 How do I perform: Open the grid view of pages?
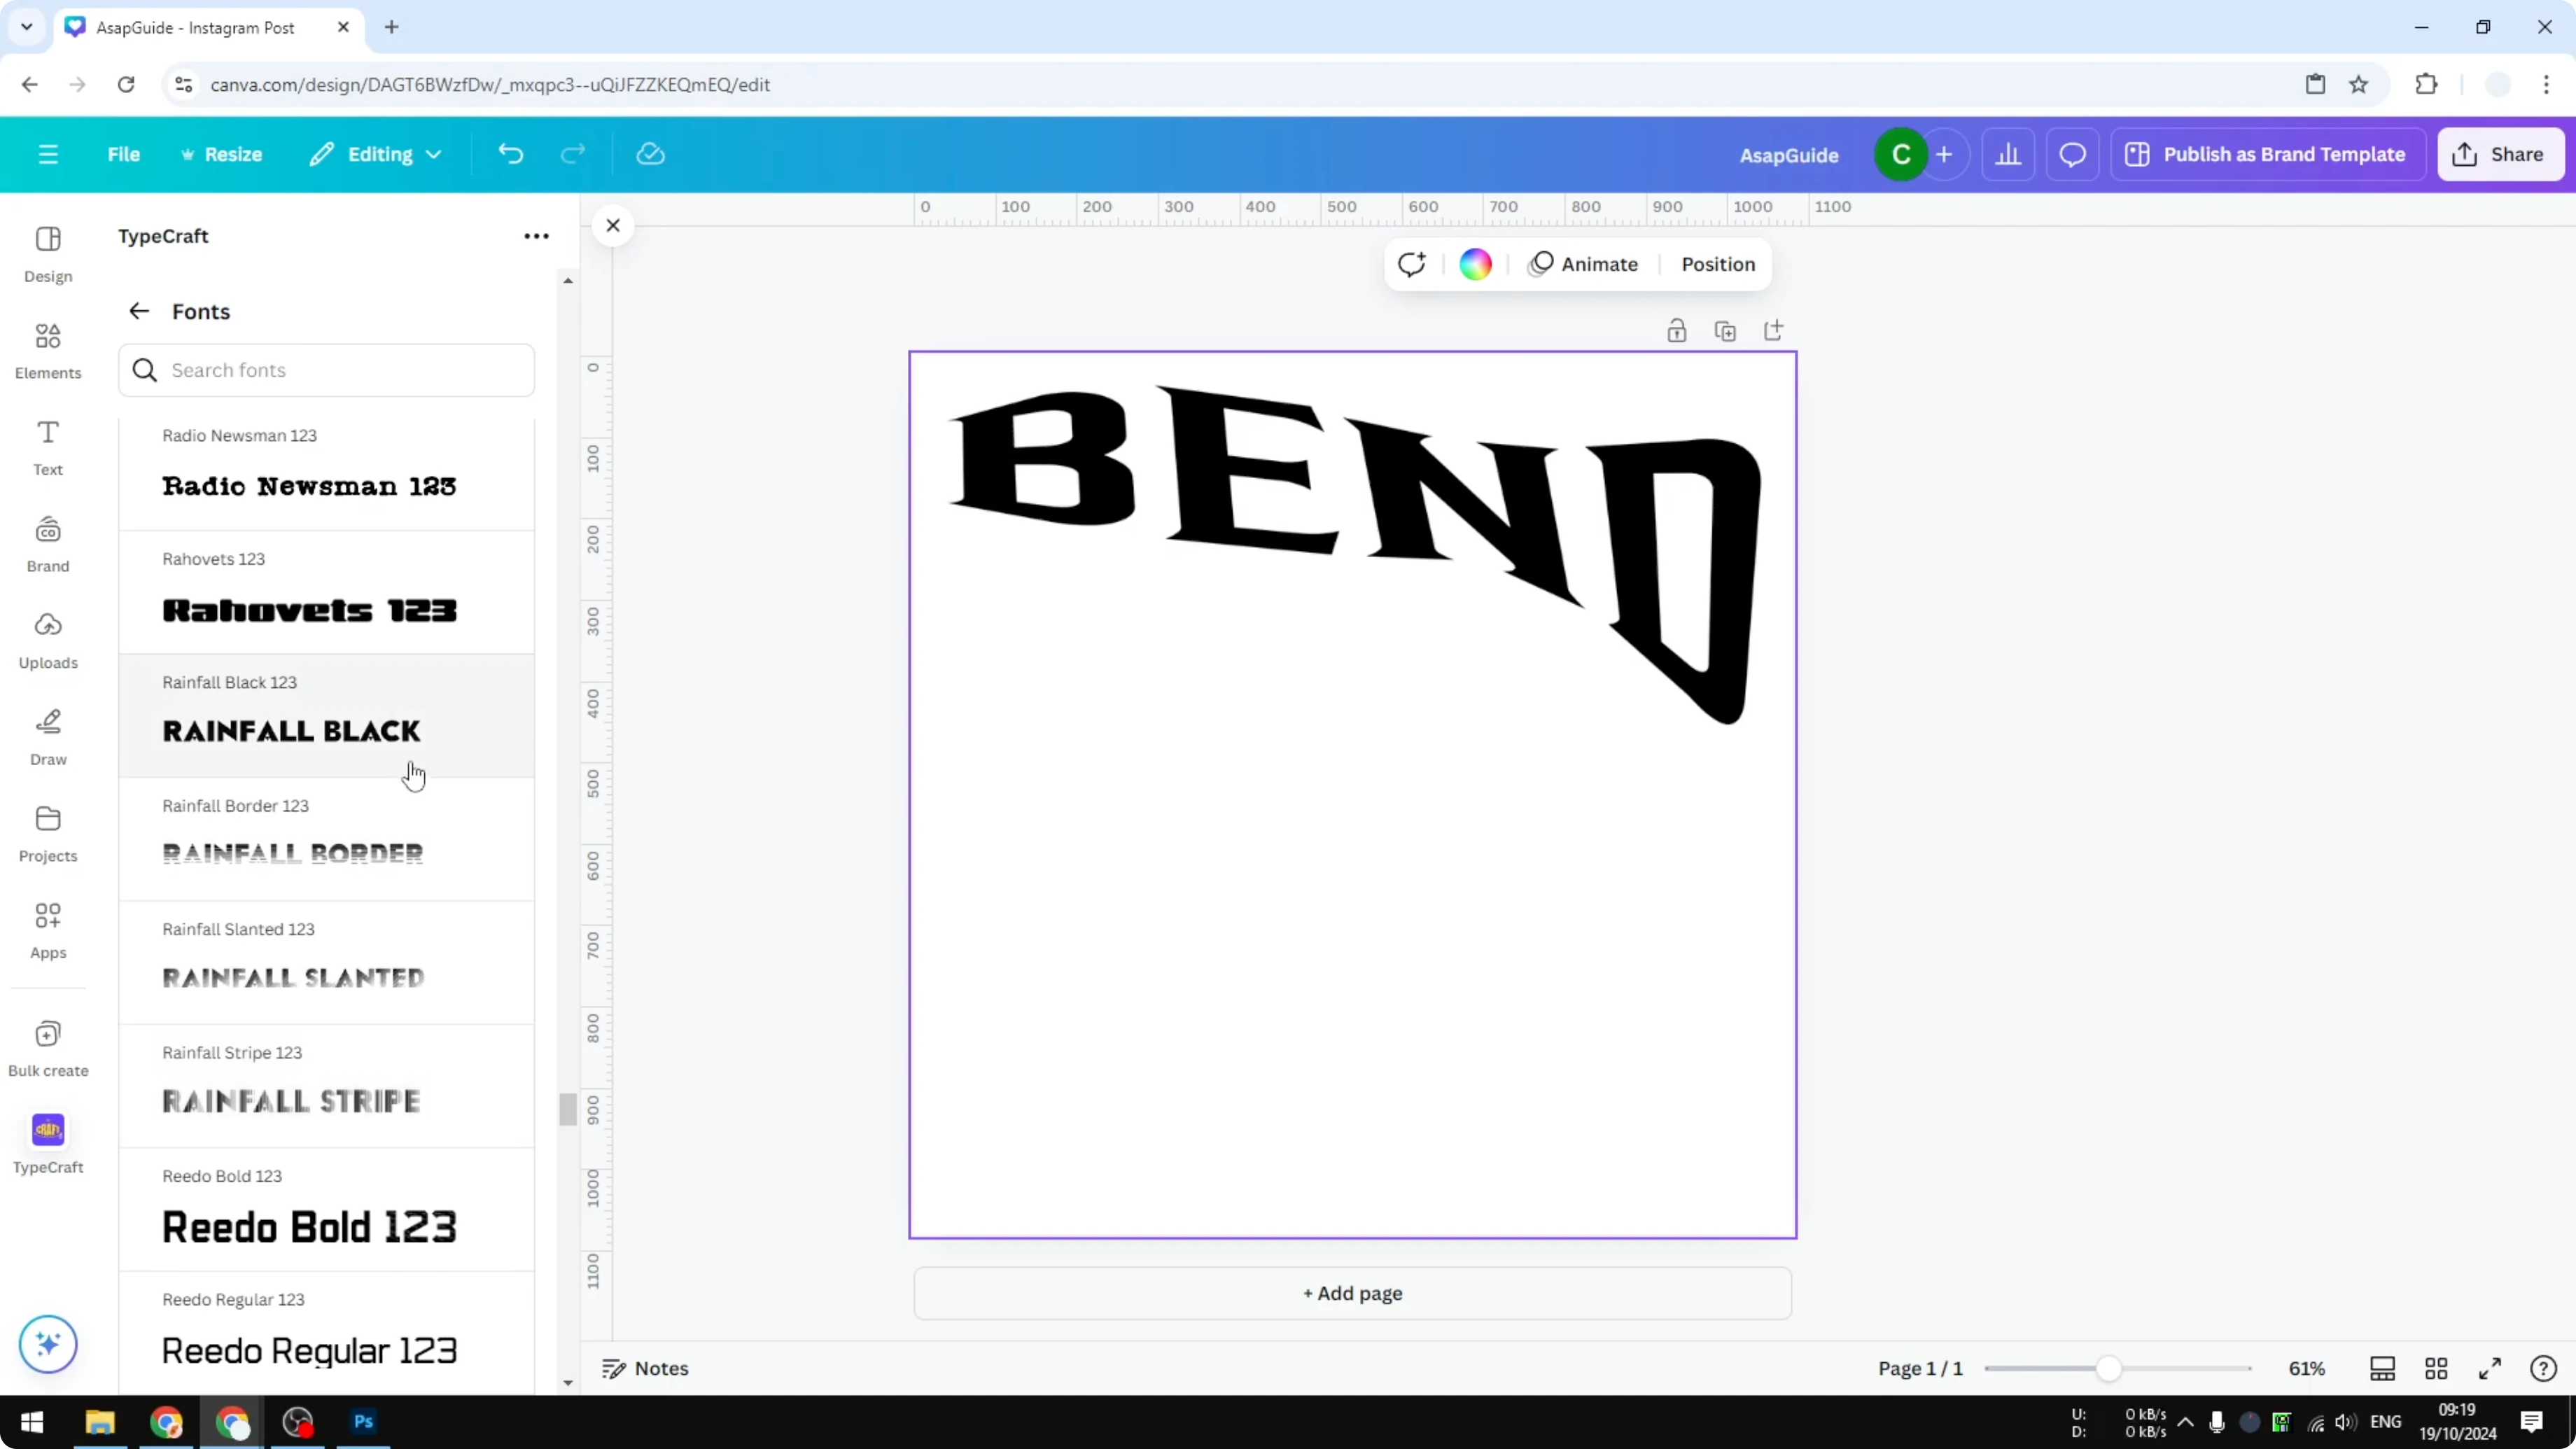point(2437,1368)
